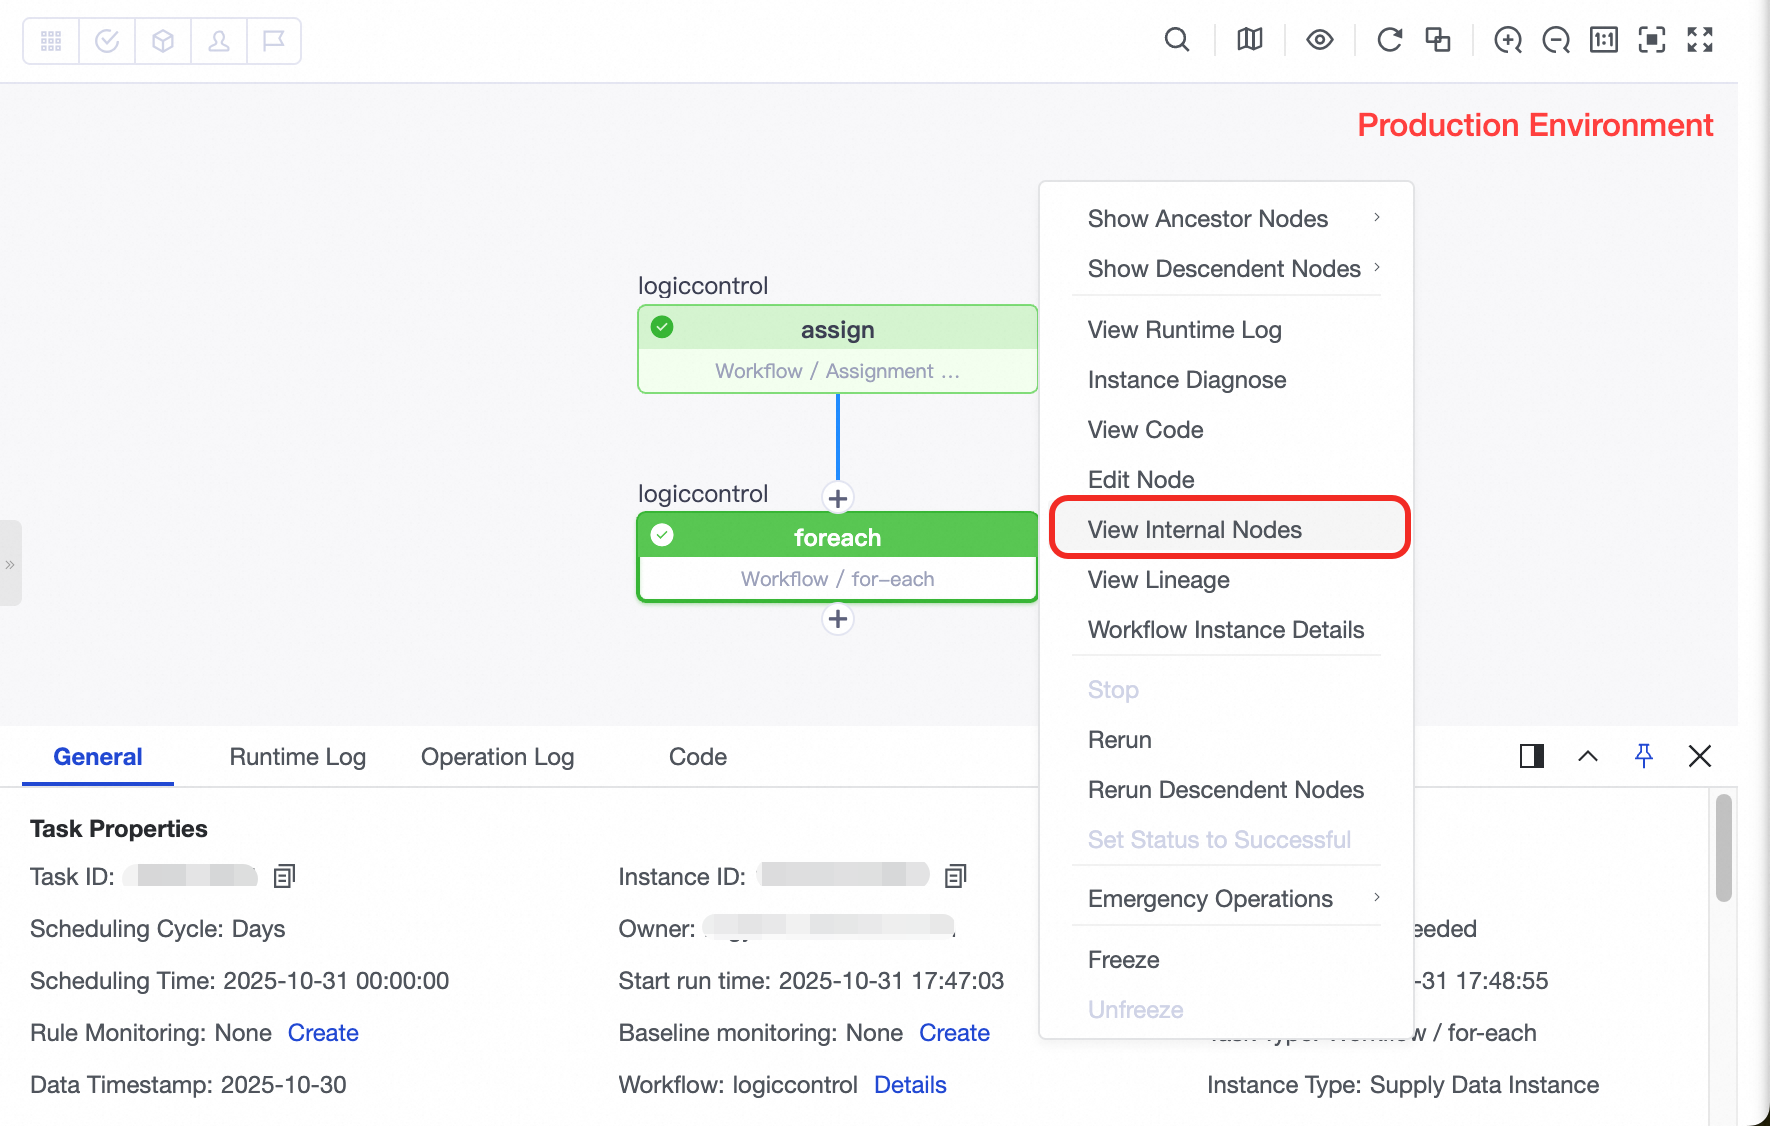Copy the Task ID using copy icon
The image size is (1770, 1126).
(x=284, y=877)
